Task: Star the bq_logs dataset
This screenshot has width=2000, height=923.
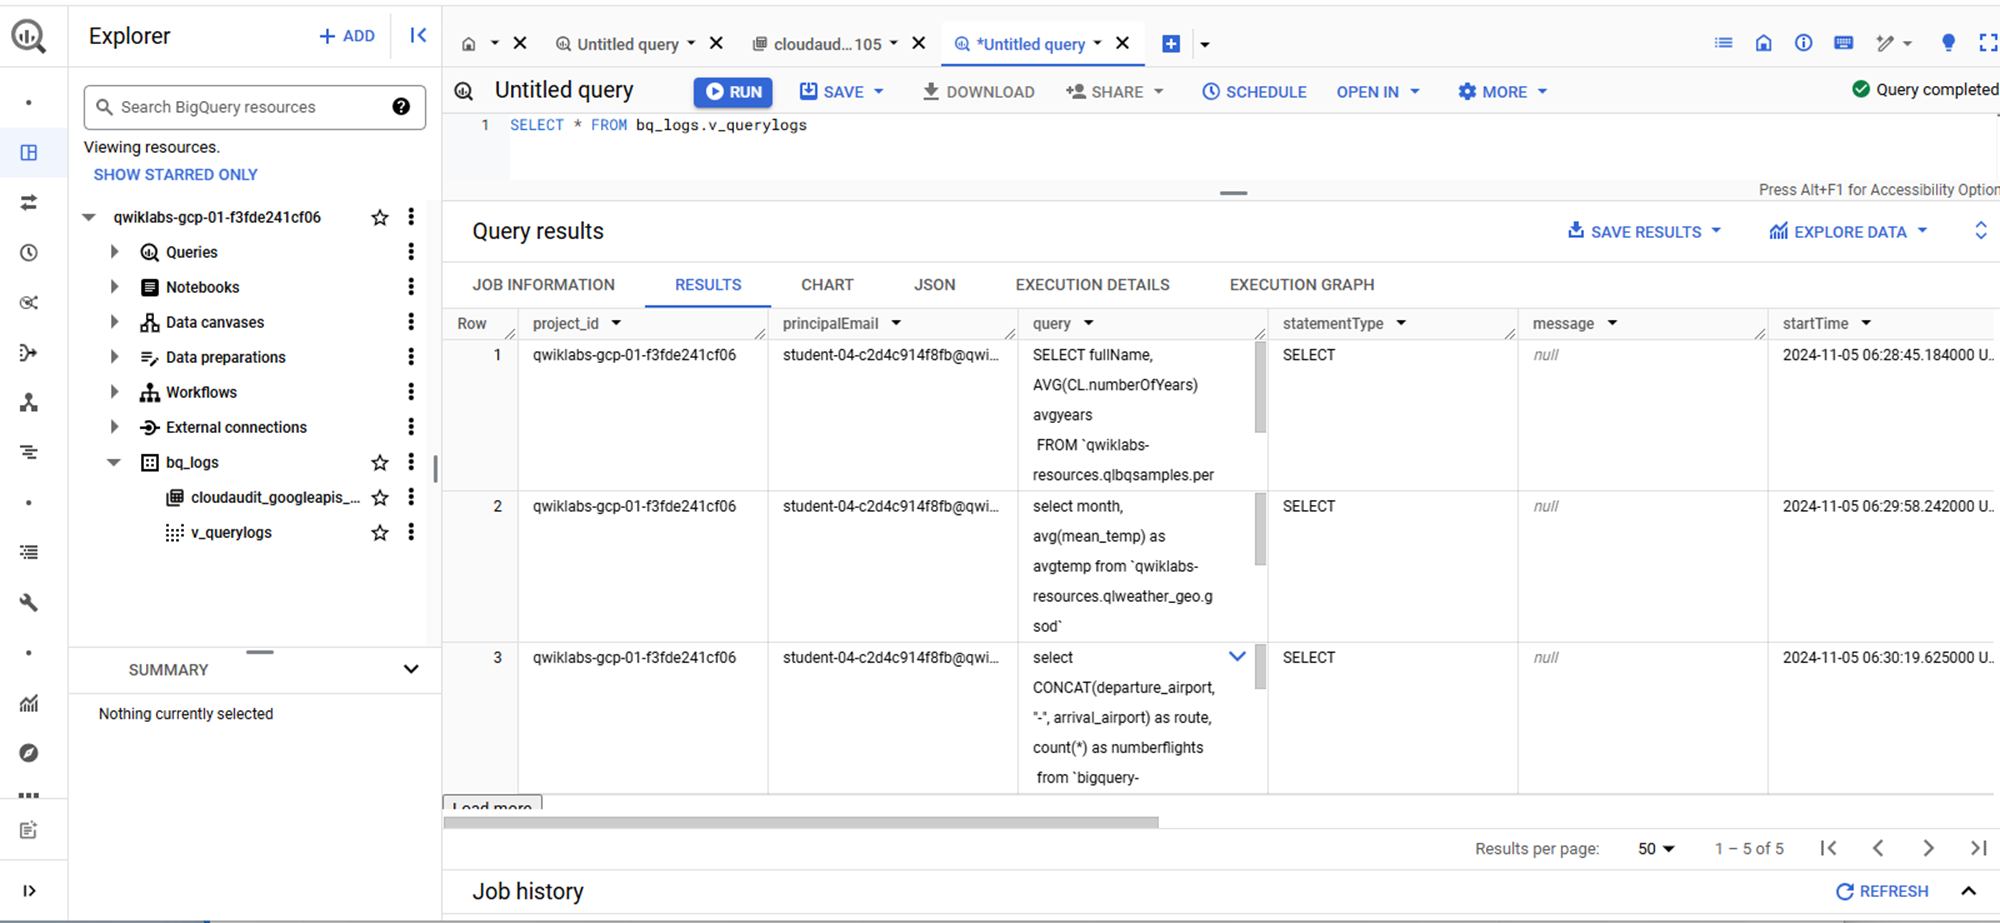Action: coord(380,462)
